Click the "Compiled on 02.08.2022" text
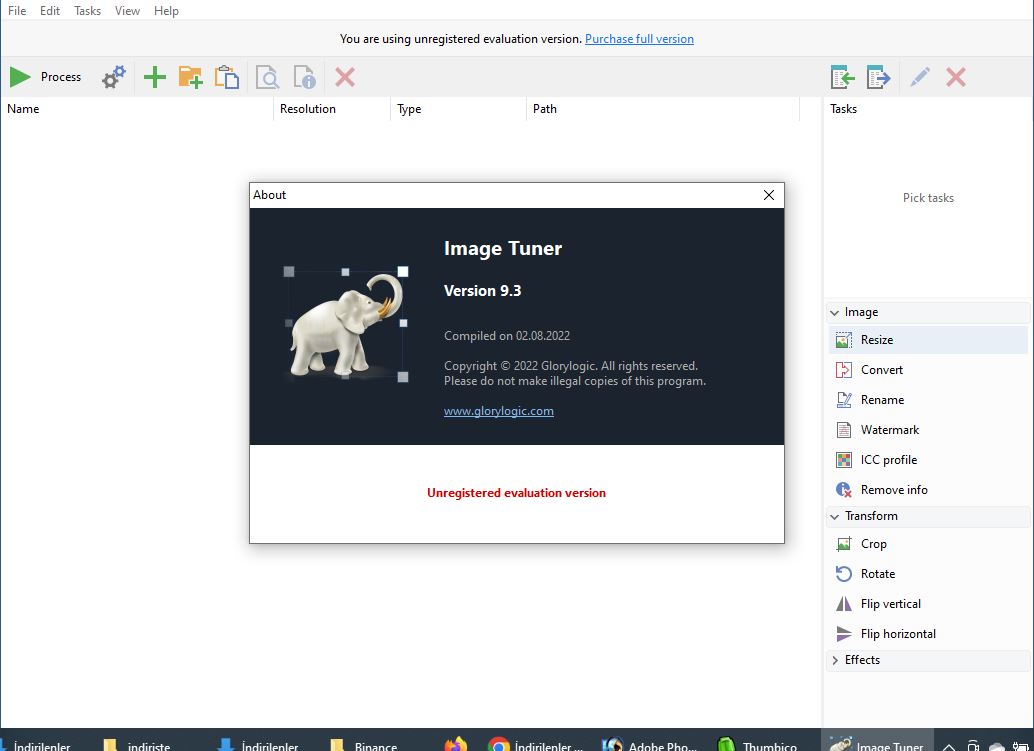Image resolution: width=1034 pixels, height=751 pixels. 506,336
